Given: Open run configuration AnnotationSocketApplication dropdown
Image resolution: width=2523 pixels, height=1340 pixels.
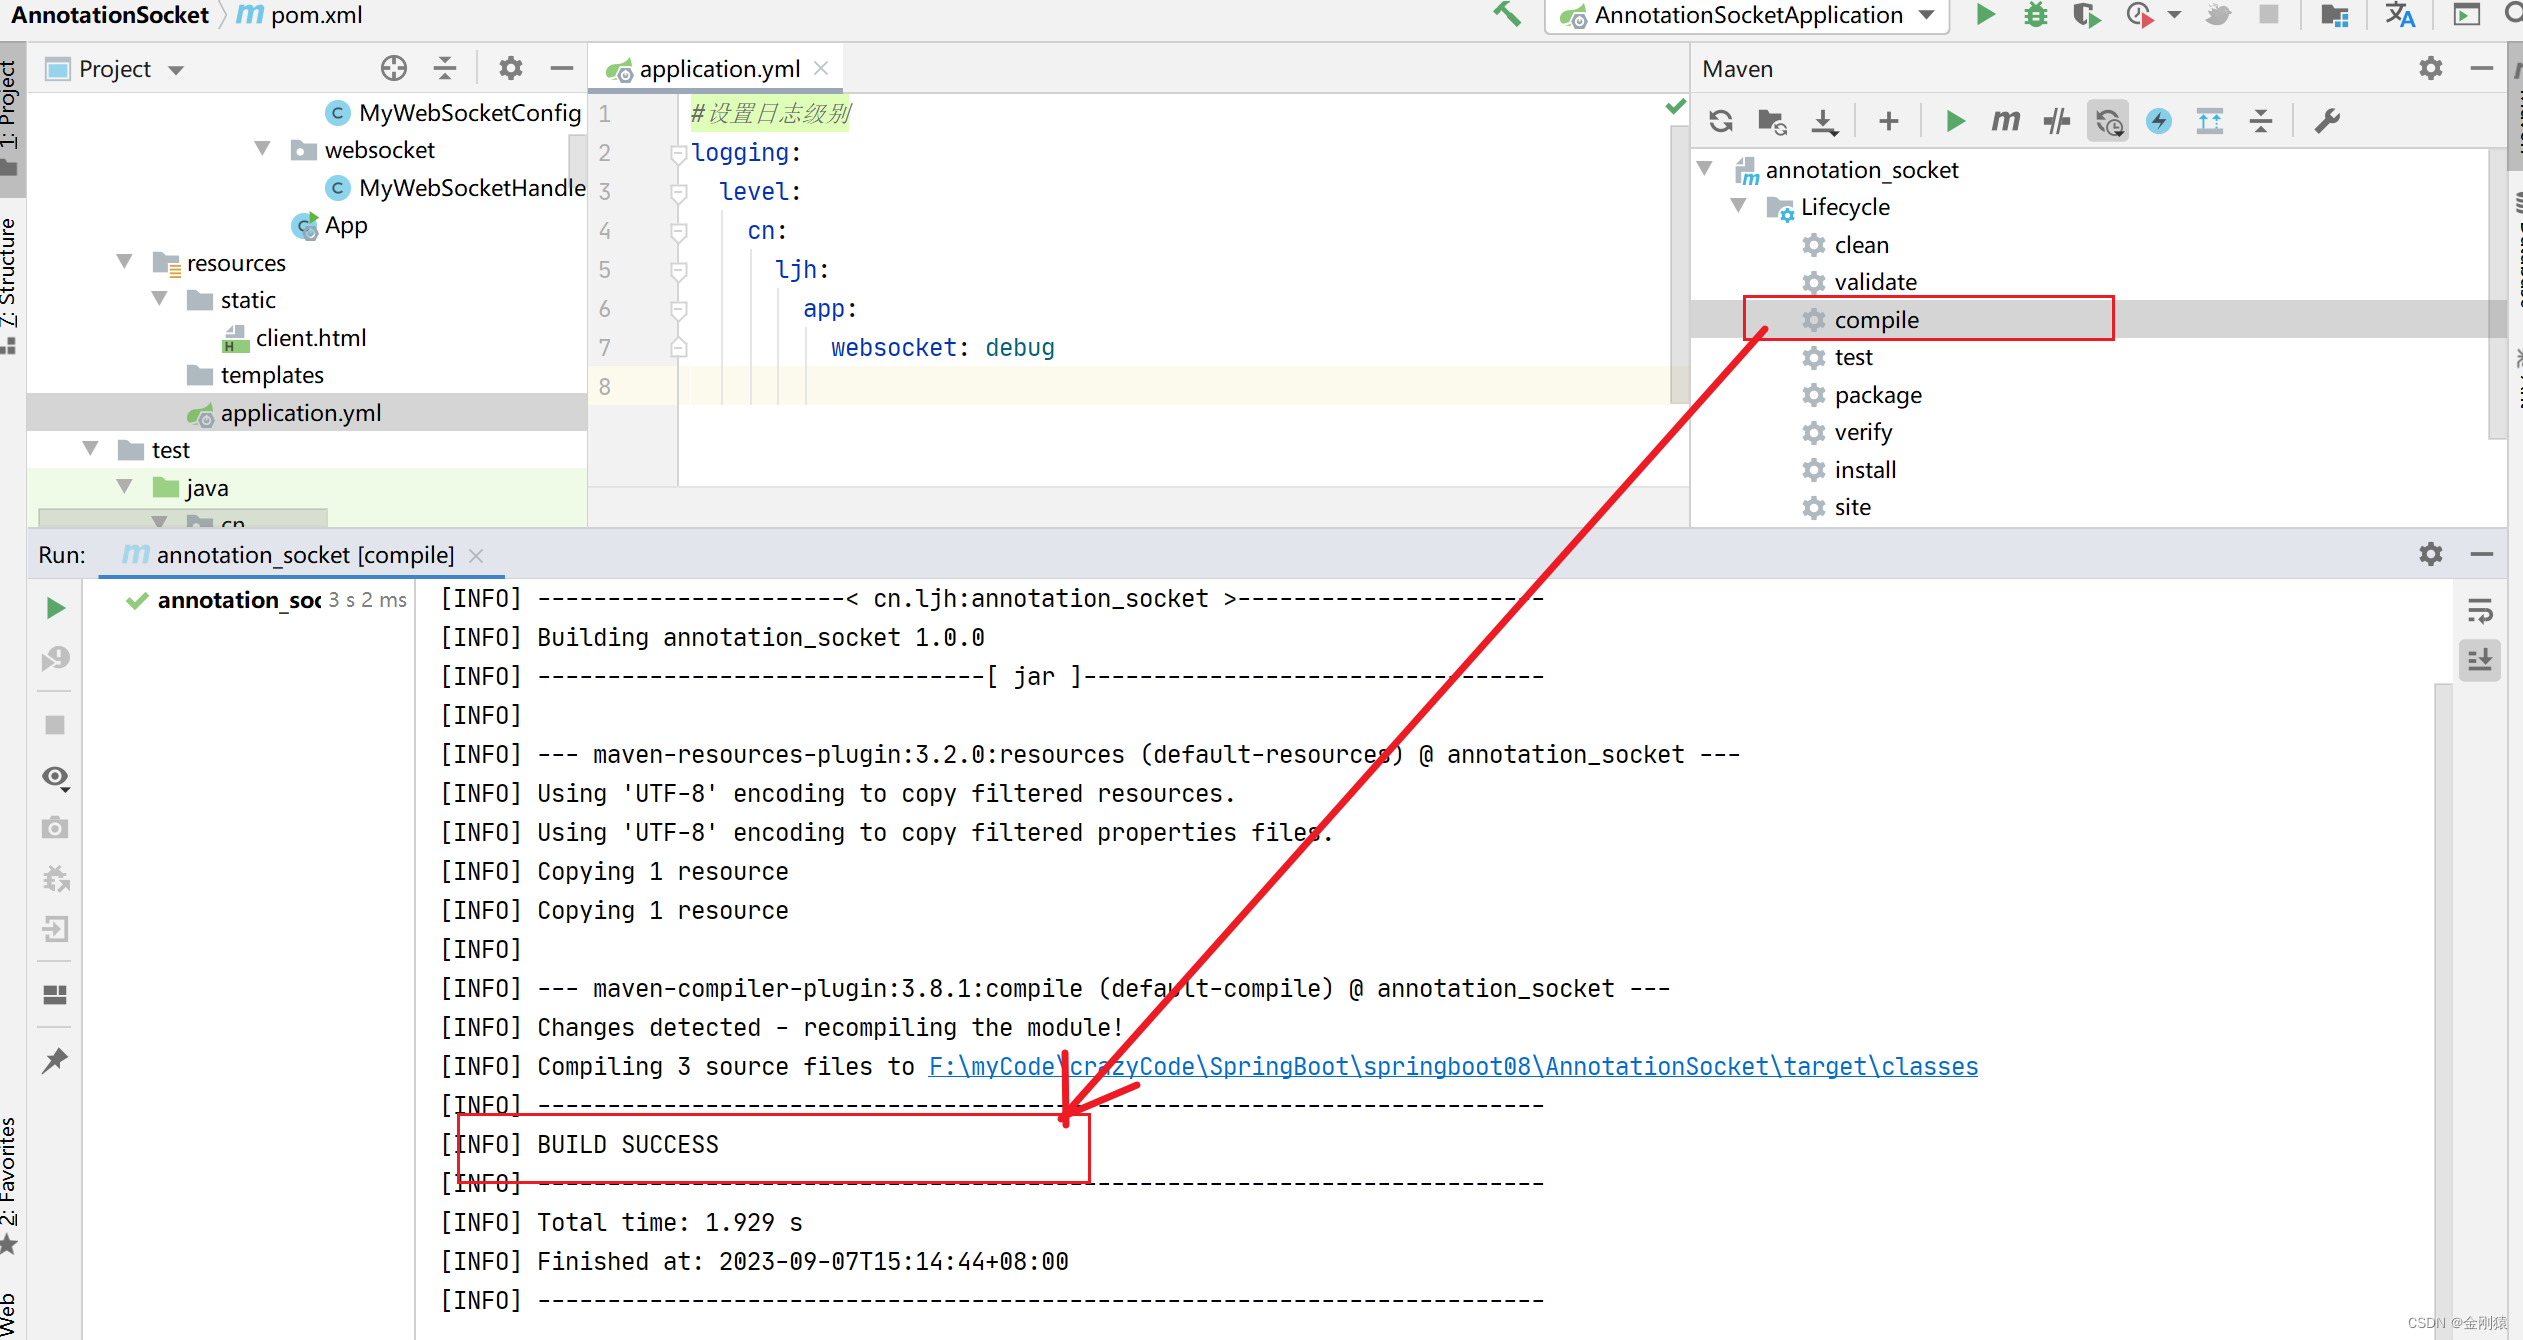Looking at the screenshot, I should click(1746, 15).
